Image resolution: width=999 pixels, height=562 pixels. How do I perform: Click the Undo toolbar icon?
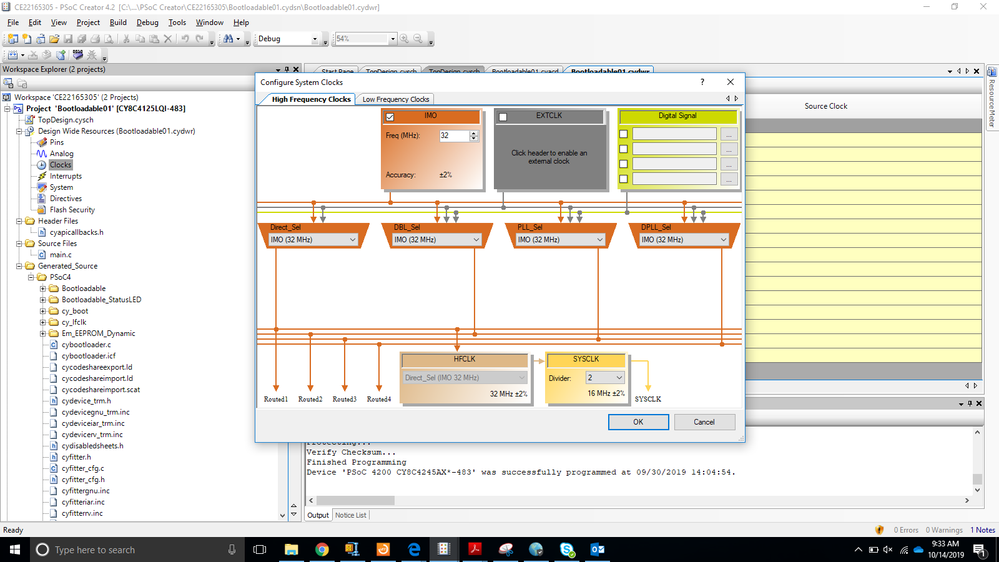tap(185, 39)
